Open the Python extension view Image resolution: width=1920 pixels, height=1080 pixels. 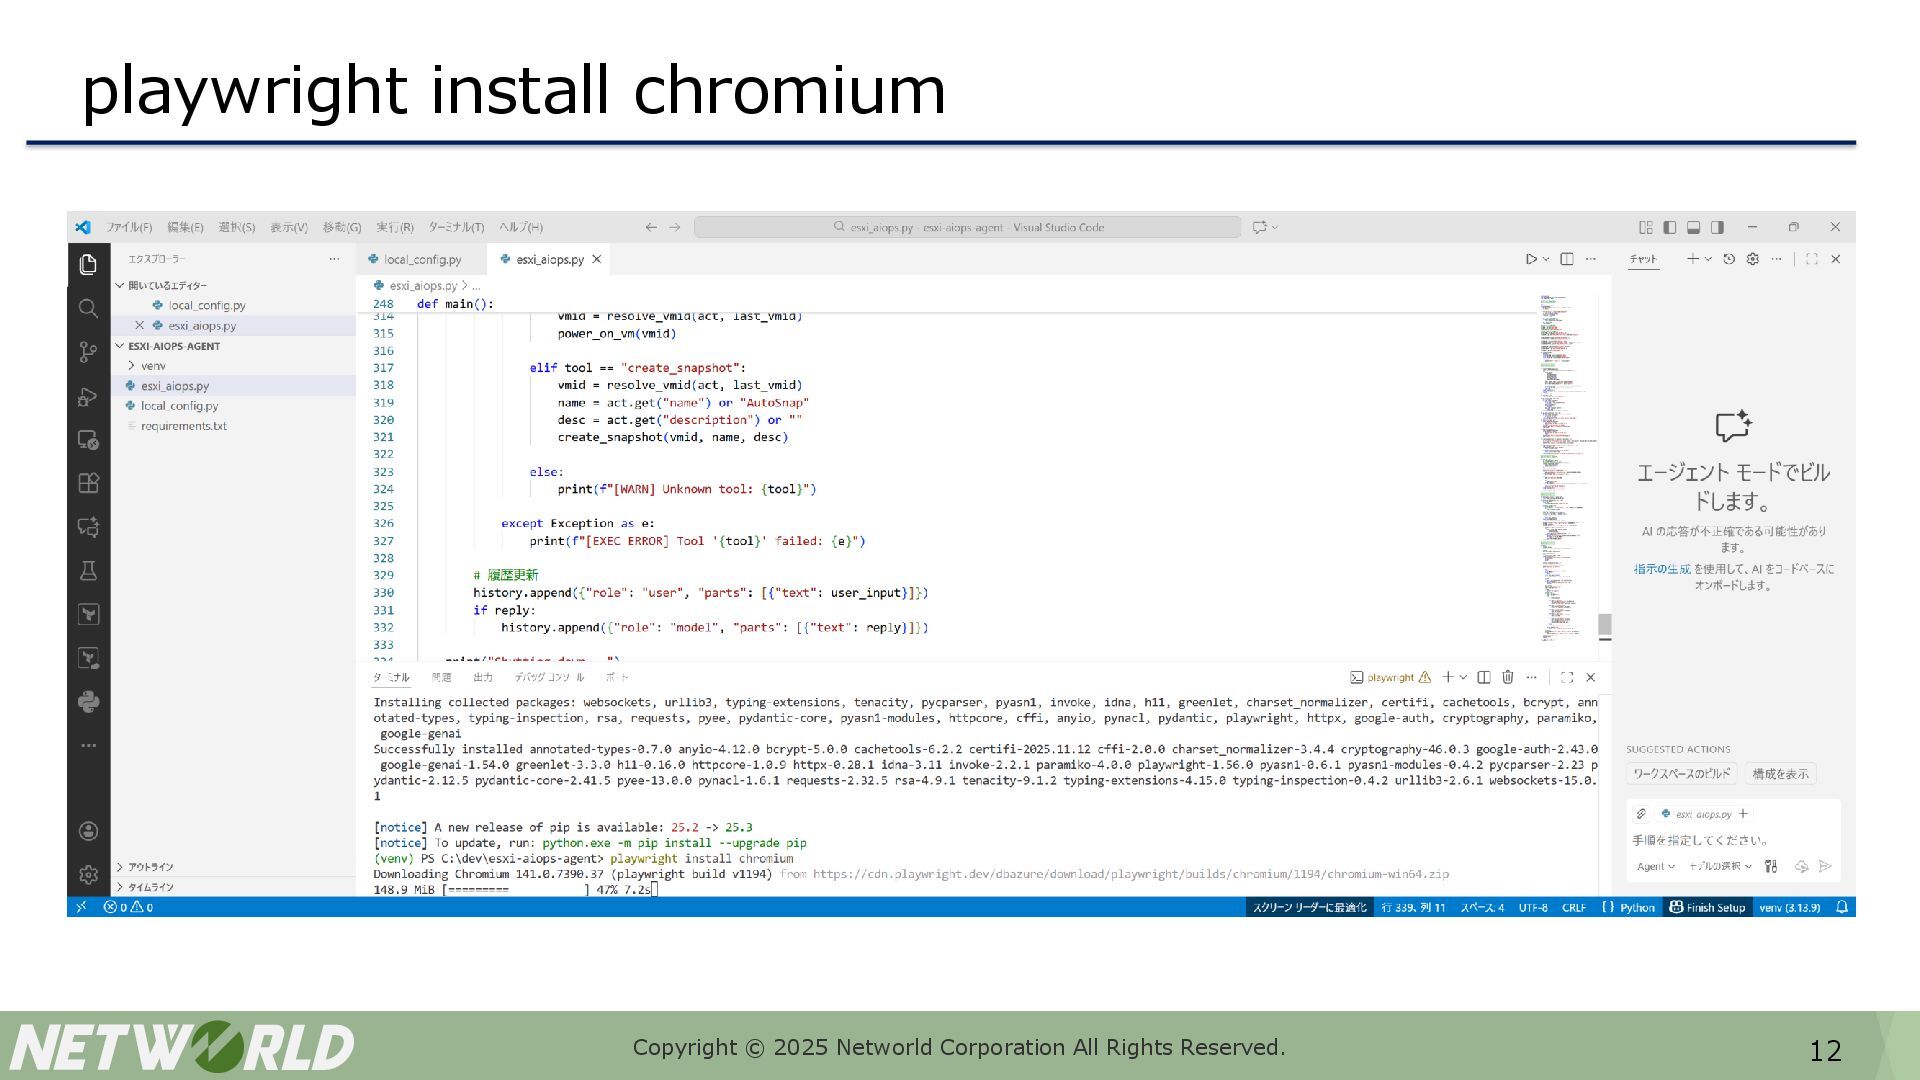[x=88, y=702]
